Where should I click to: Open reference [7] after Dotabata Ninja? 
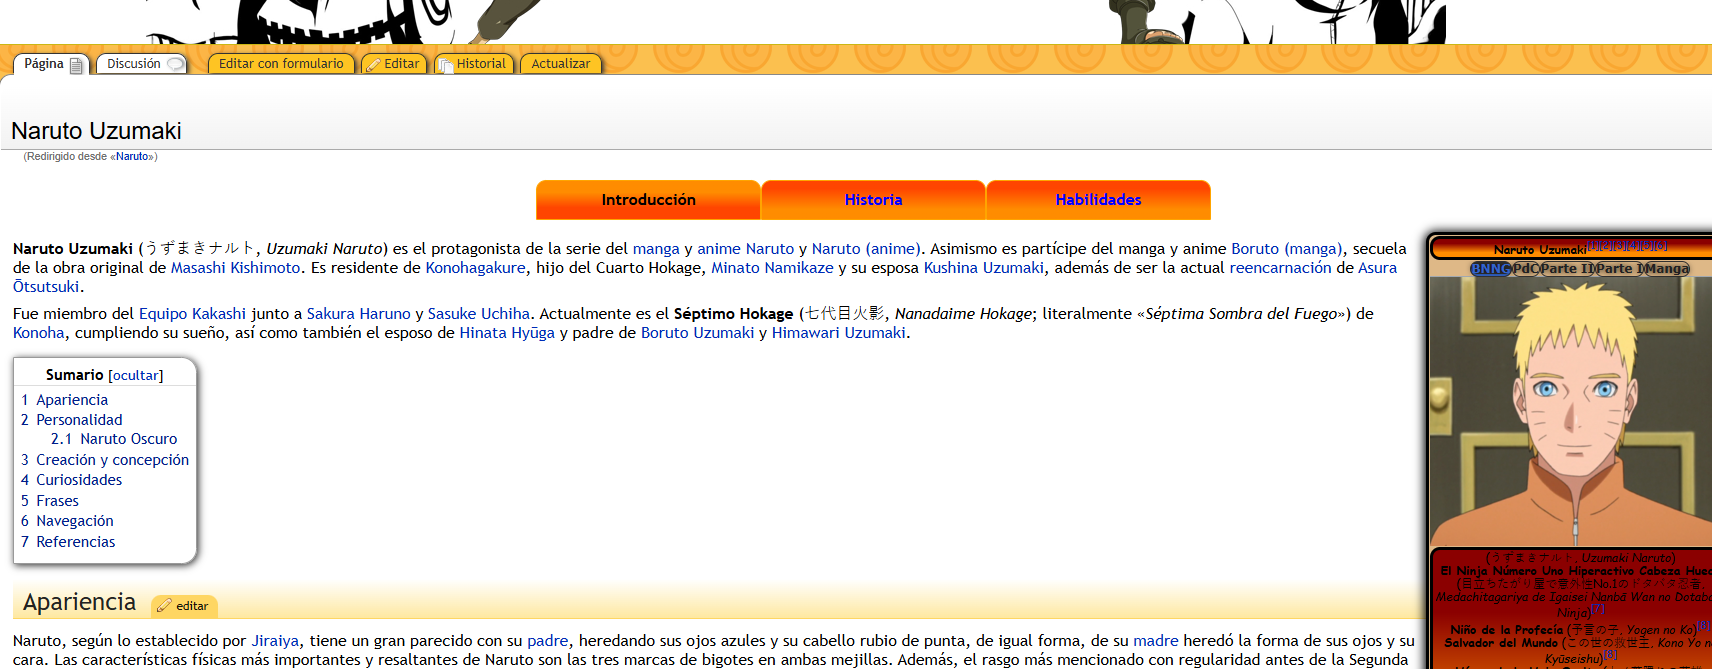click(1598, 608)
